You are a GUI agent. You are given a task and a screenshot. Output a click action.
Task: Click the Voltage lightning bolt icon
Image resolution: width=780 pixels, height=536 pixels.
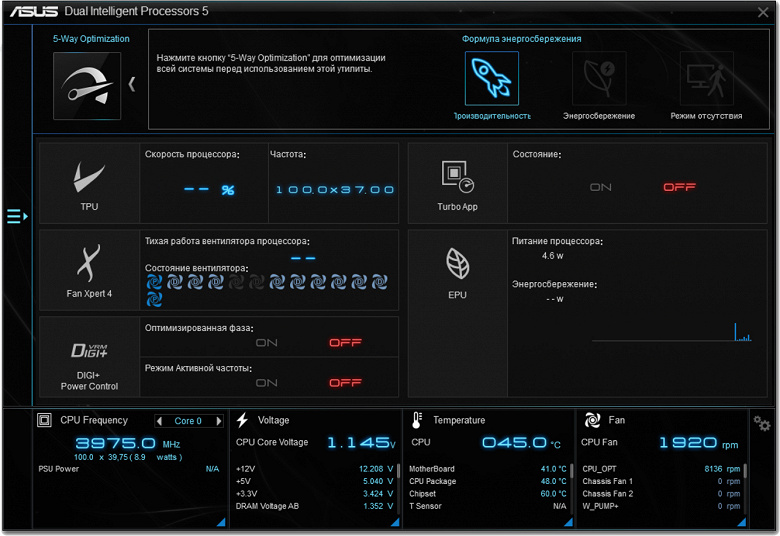[242, 420]
